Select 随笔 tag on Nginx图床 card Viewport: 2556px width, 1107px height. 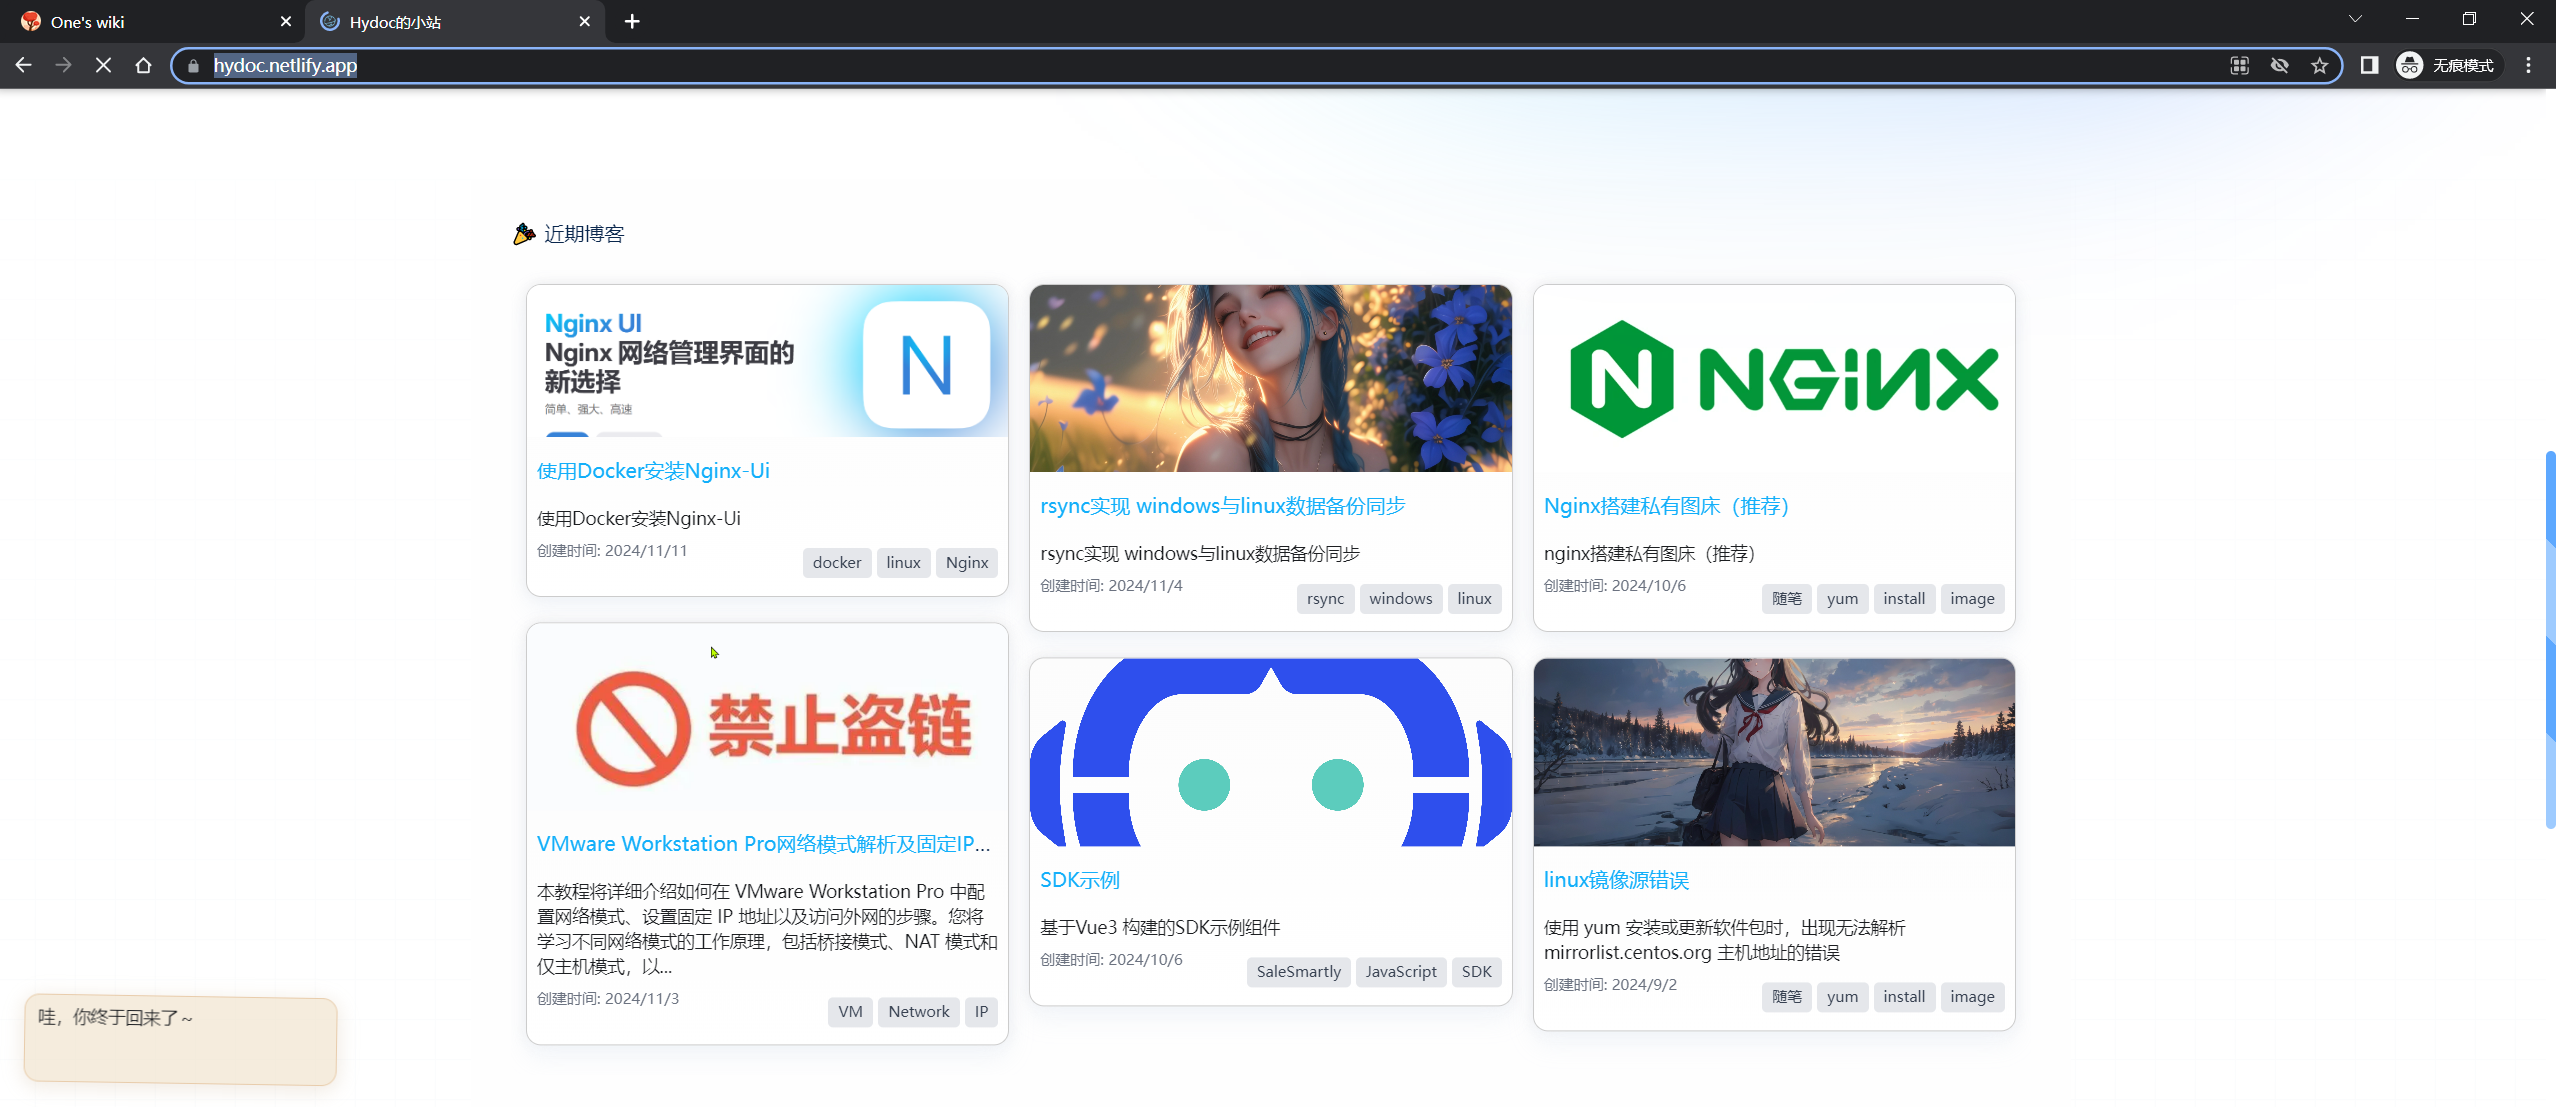click(x=1786, y=599)
